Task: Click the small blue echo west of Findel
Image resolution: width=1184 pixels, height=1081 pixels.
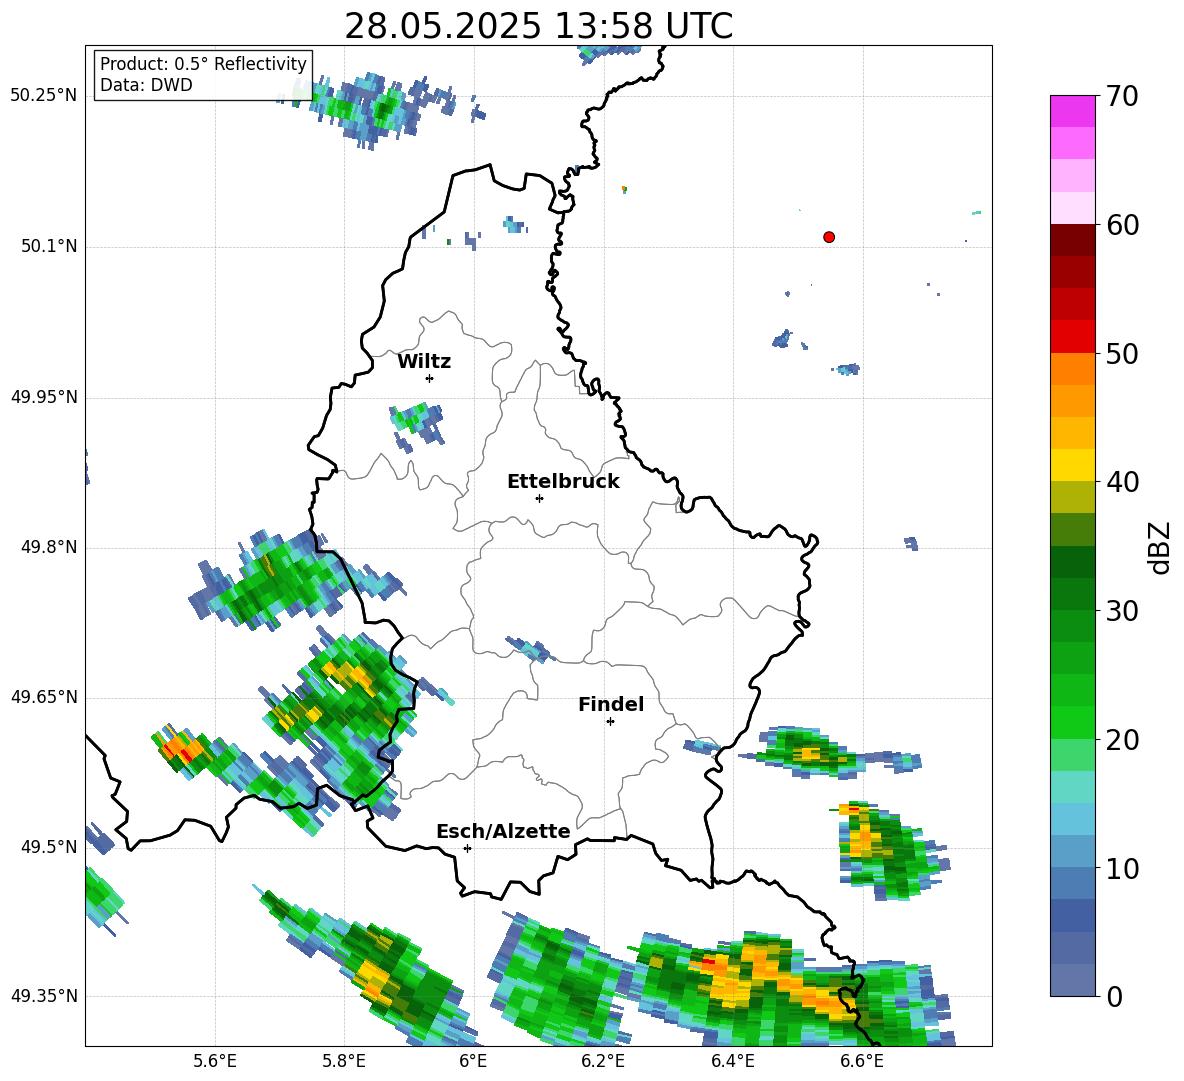Action: tap(532, 649)
